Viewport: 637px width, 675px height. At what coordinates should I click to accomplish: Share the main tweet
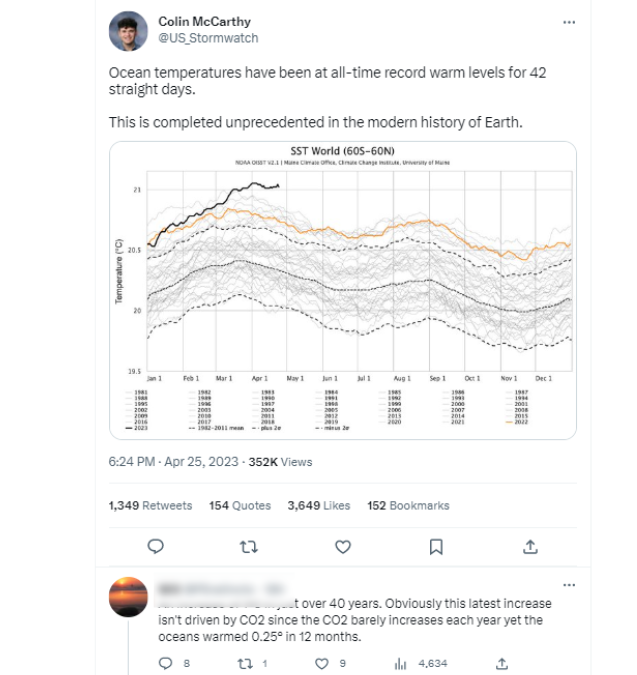(530, 546)
